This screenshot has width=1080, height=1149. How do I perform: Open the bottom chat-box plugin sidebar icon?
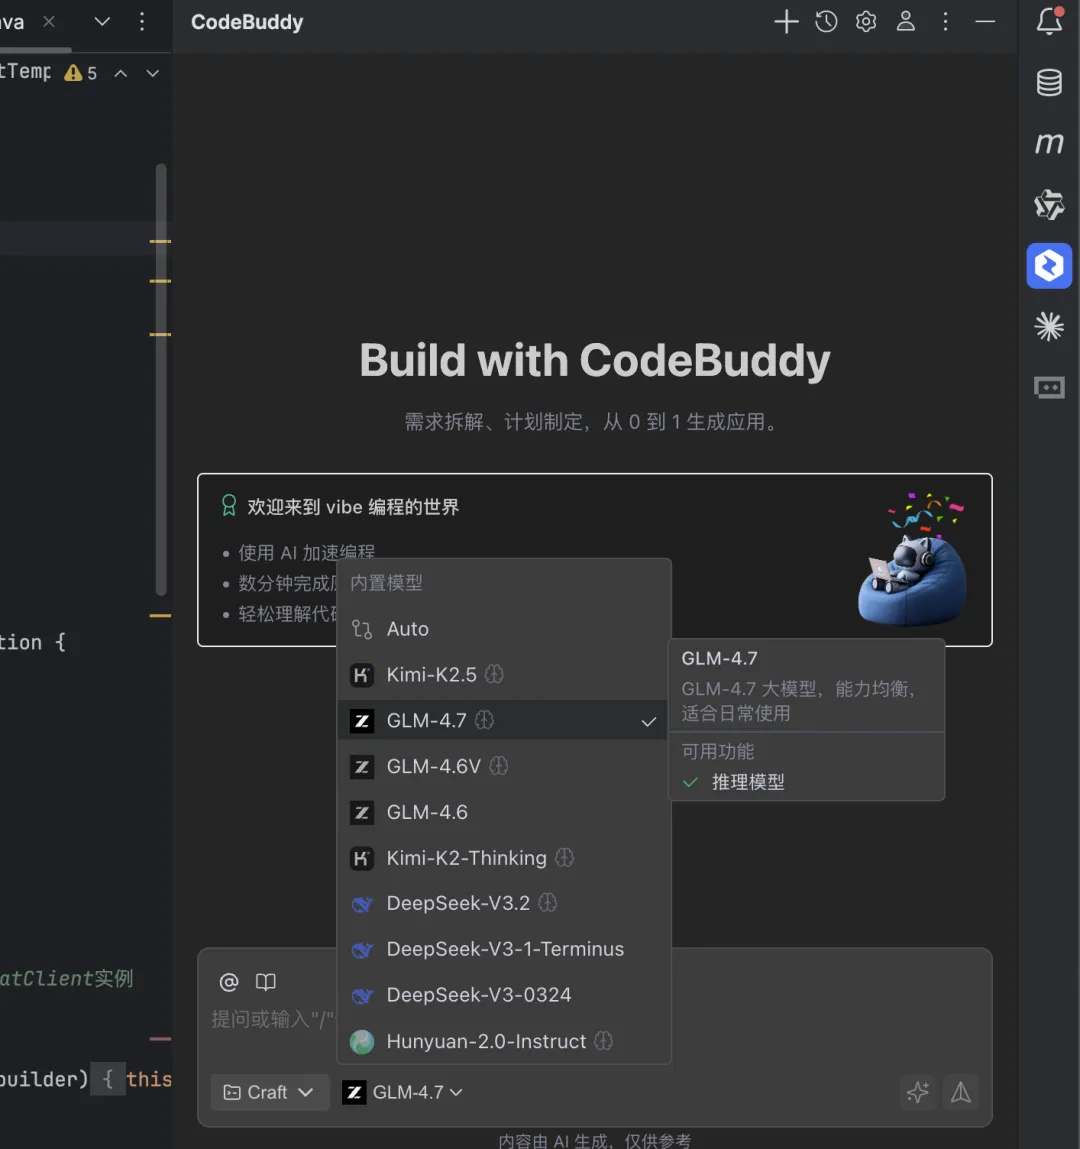coord(1049,387)
